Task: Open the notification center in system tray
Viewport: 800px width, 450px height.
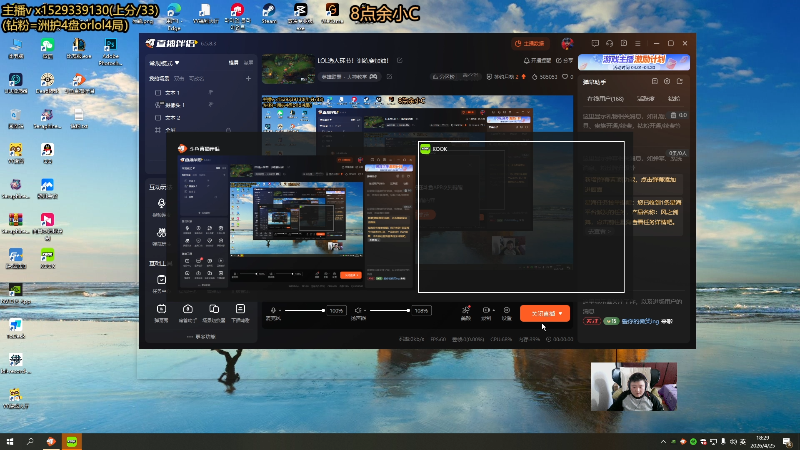Action: 787,442
